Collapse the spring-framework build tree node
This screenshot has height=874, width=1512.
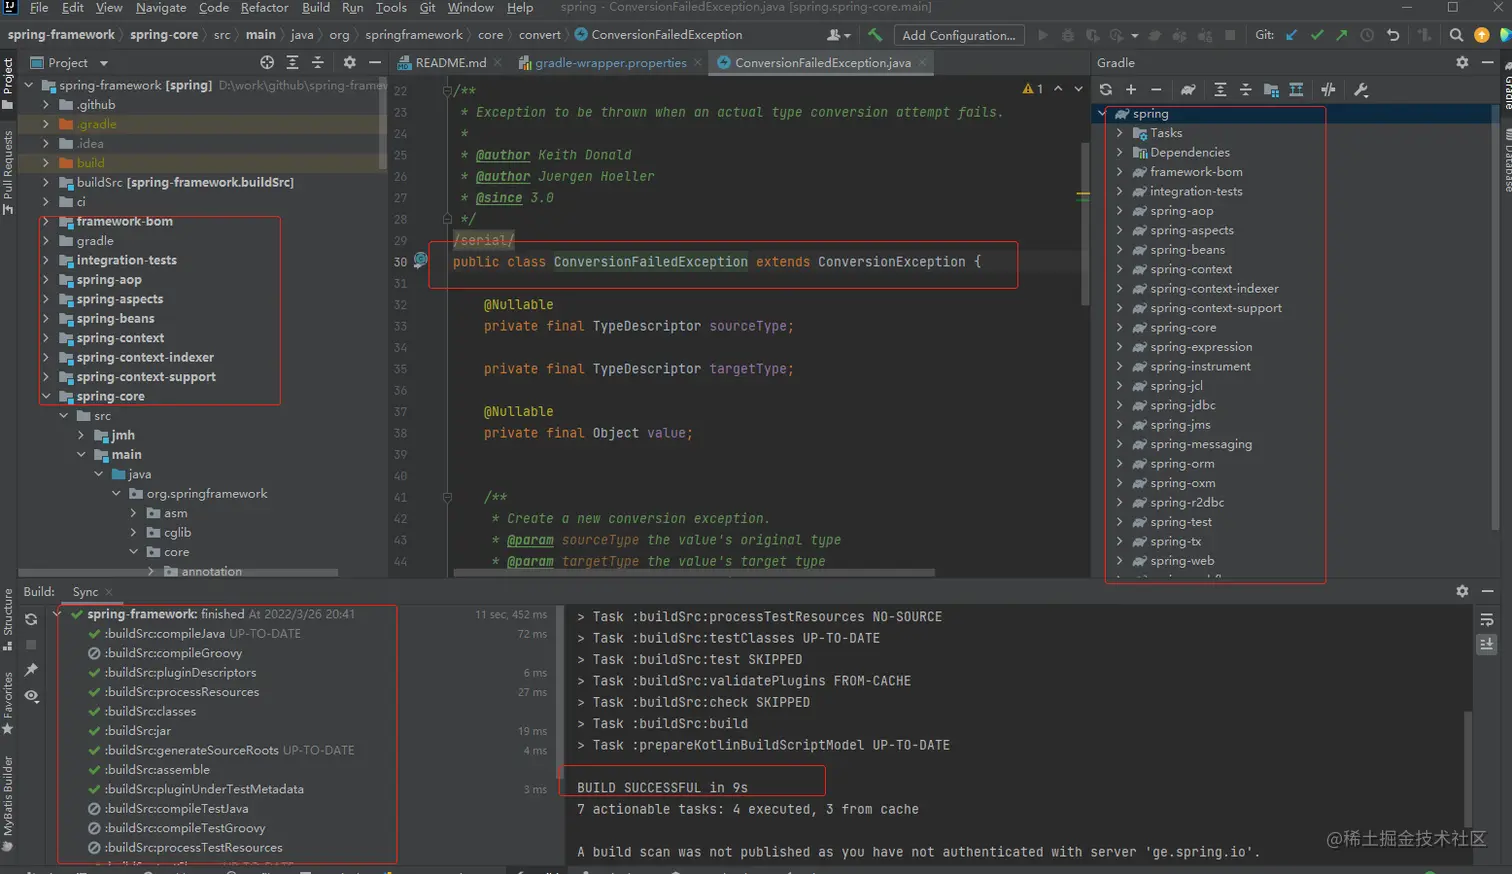(x=59, y=614)
